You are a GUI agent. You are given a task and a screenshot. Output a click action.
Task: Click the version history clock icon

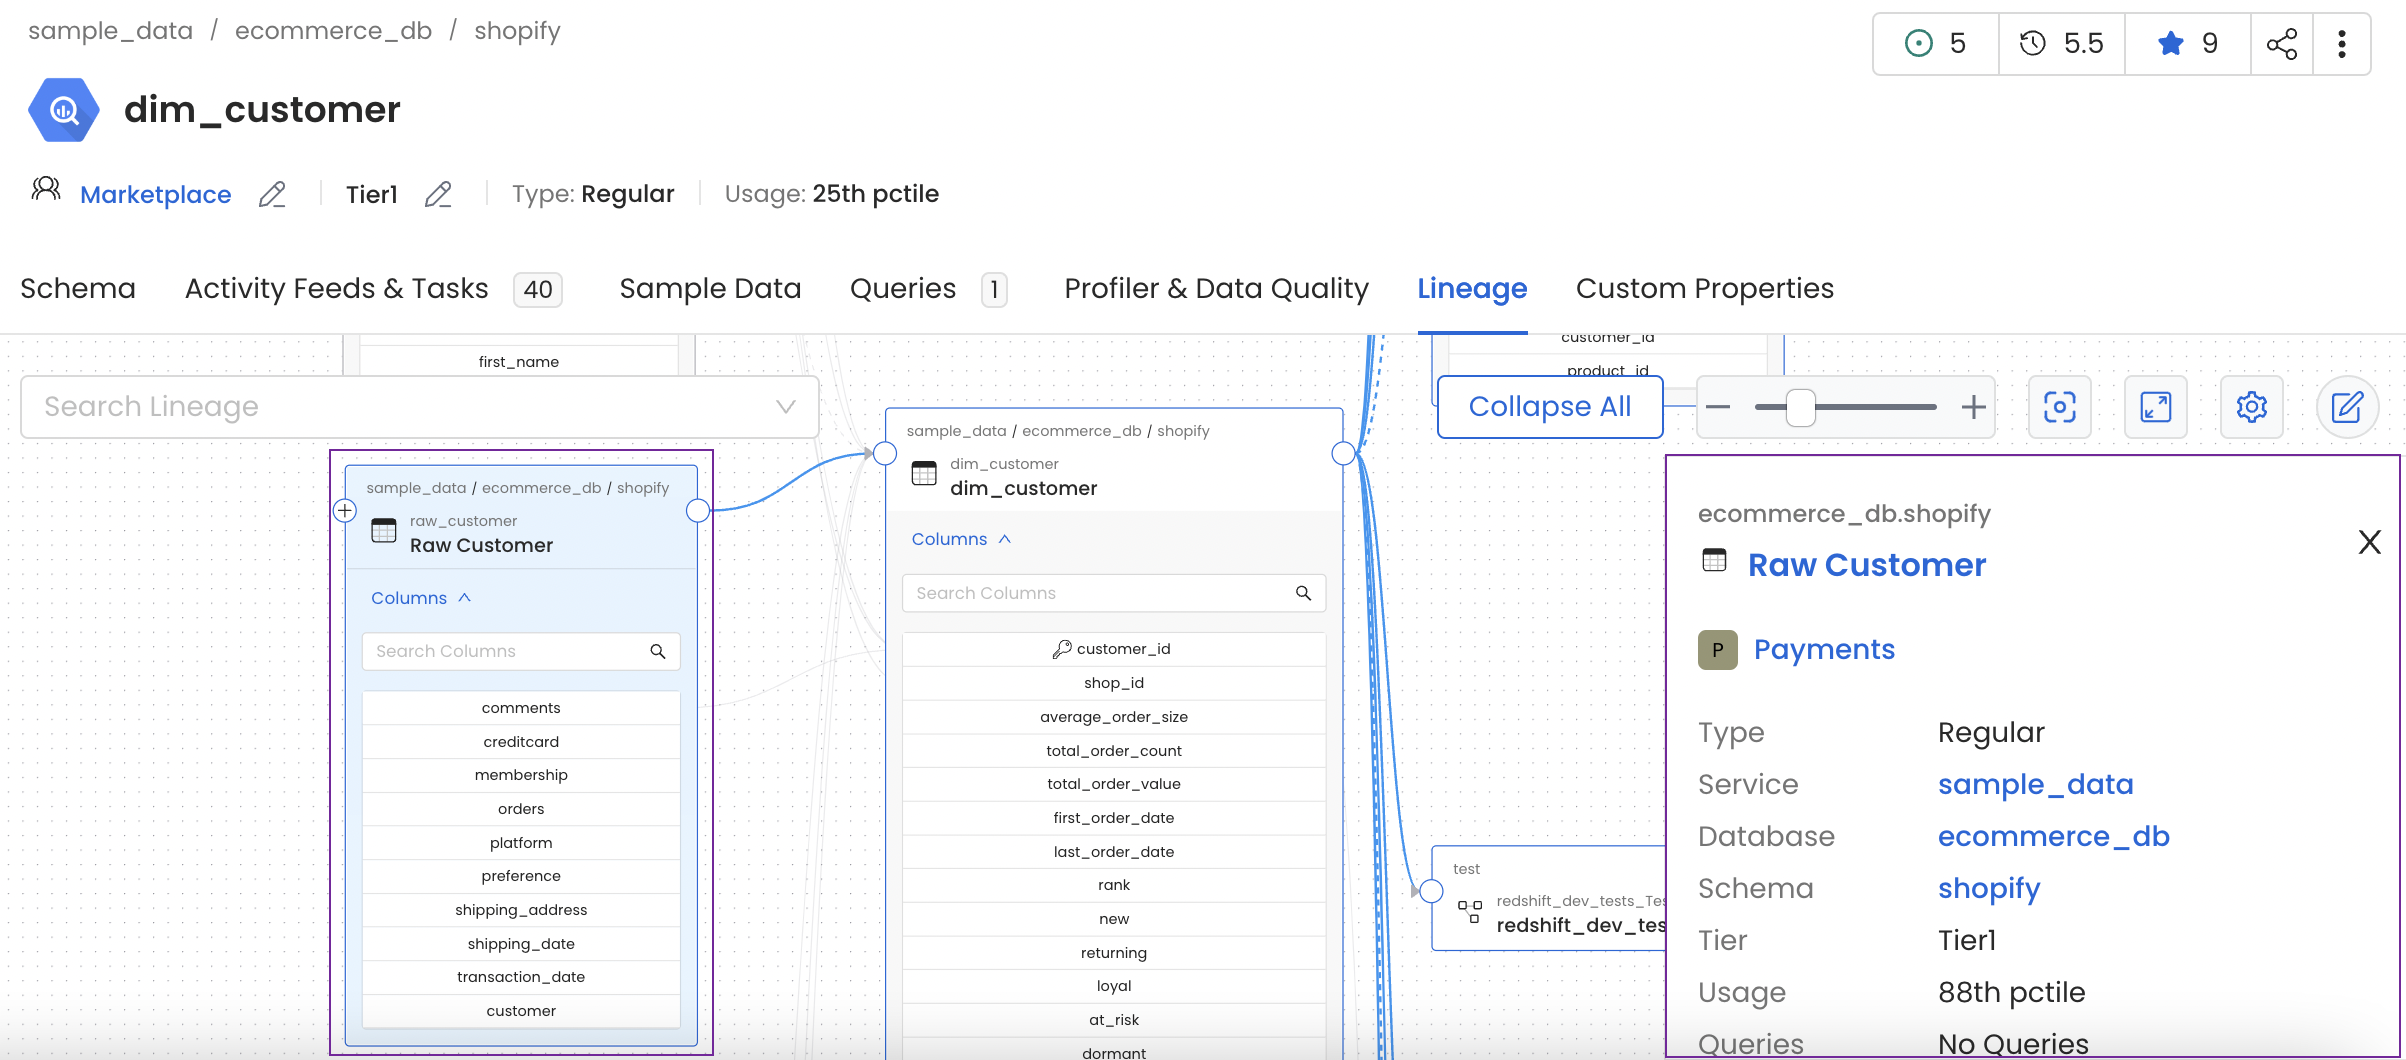tap(2031, 43)
